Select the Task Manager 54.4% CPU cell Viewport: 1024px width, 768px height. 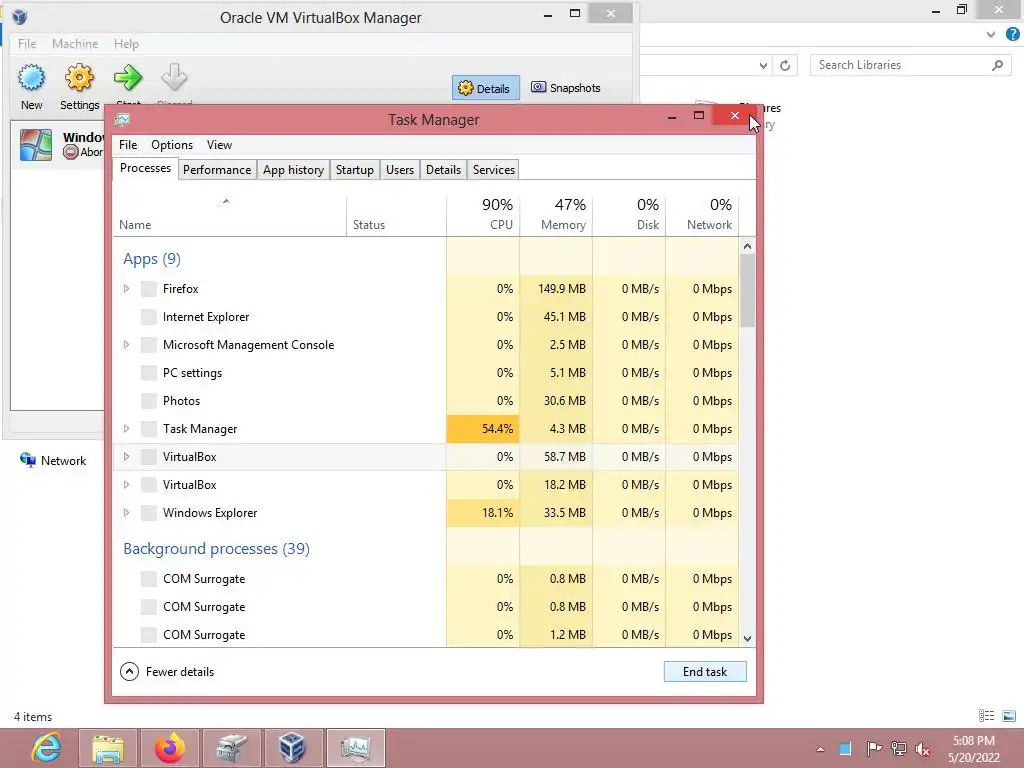click(483, 429)
